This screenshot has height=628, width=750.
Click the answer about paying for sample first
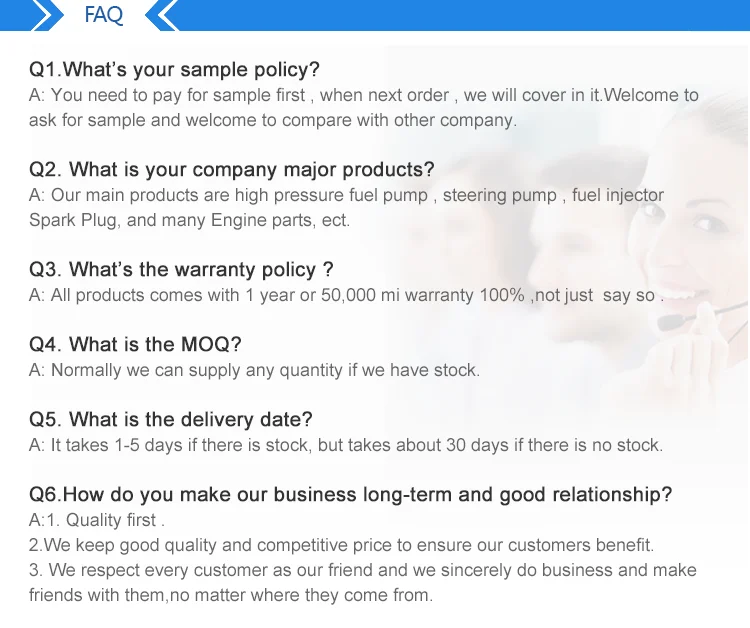pyautogui.click(x=364, y=107)
